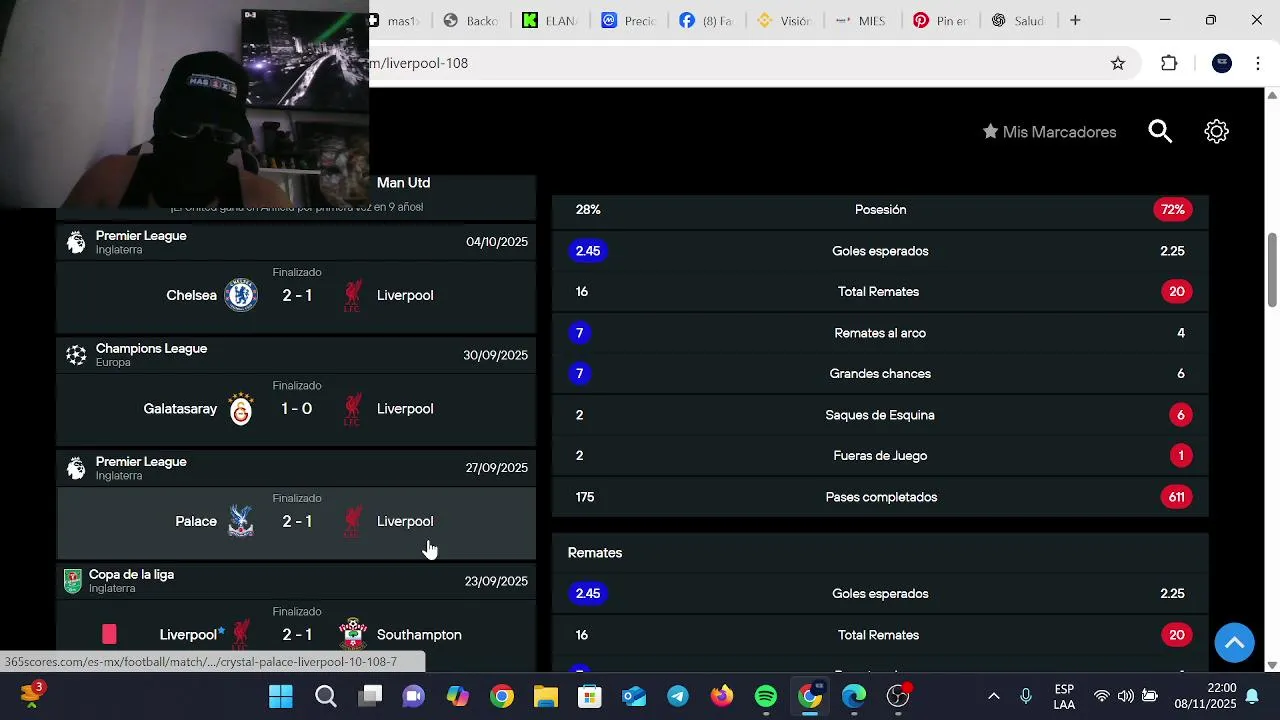
Task: Click the red card next to Liverpool
Action: [x=109, y=634]
